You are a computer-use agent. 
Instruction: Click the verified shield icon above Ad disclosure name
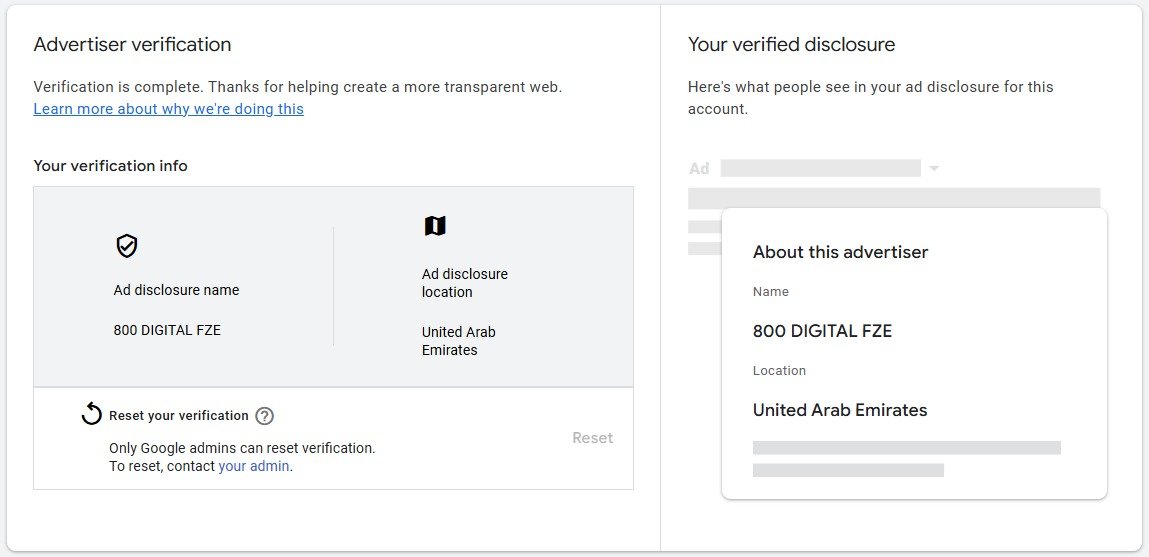click(127, 246)
